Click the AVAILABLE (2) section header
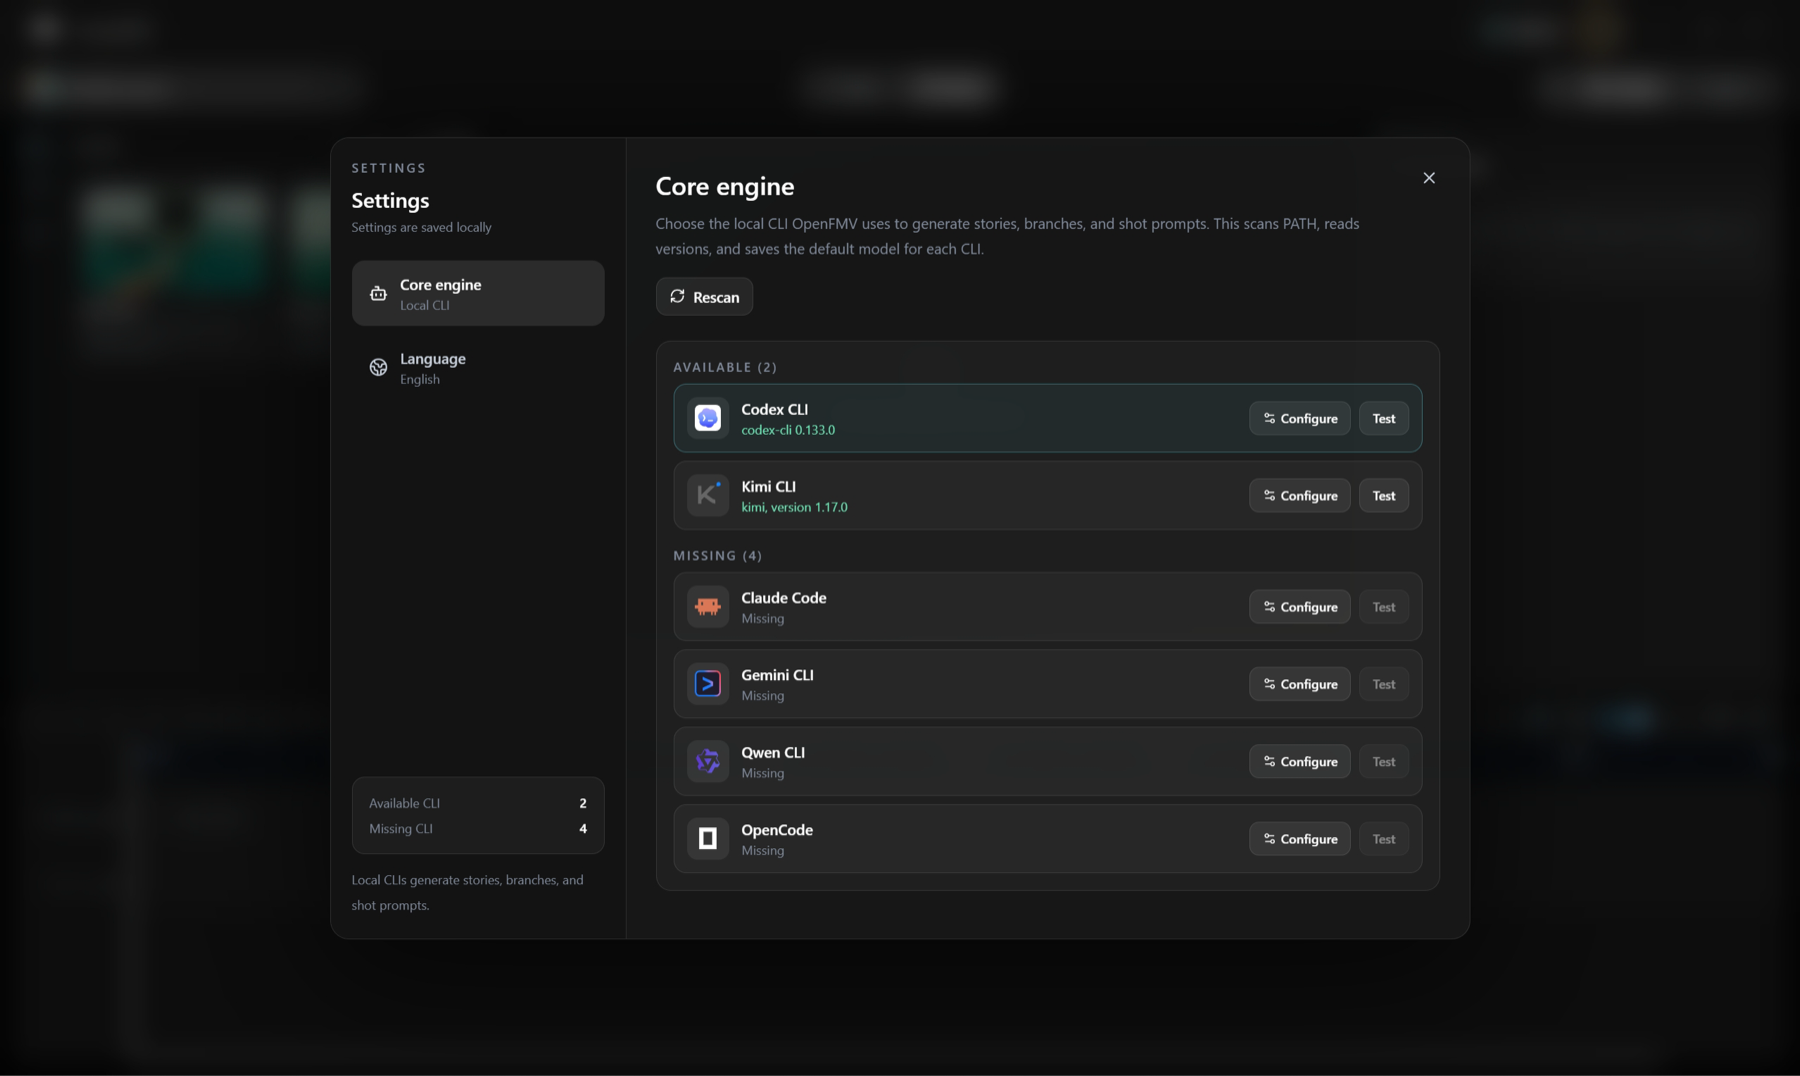 point(725,367)
